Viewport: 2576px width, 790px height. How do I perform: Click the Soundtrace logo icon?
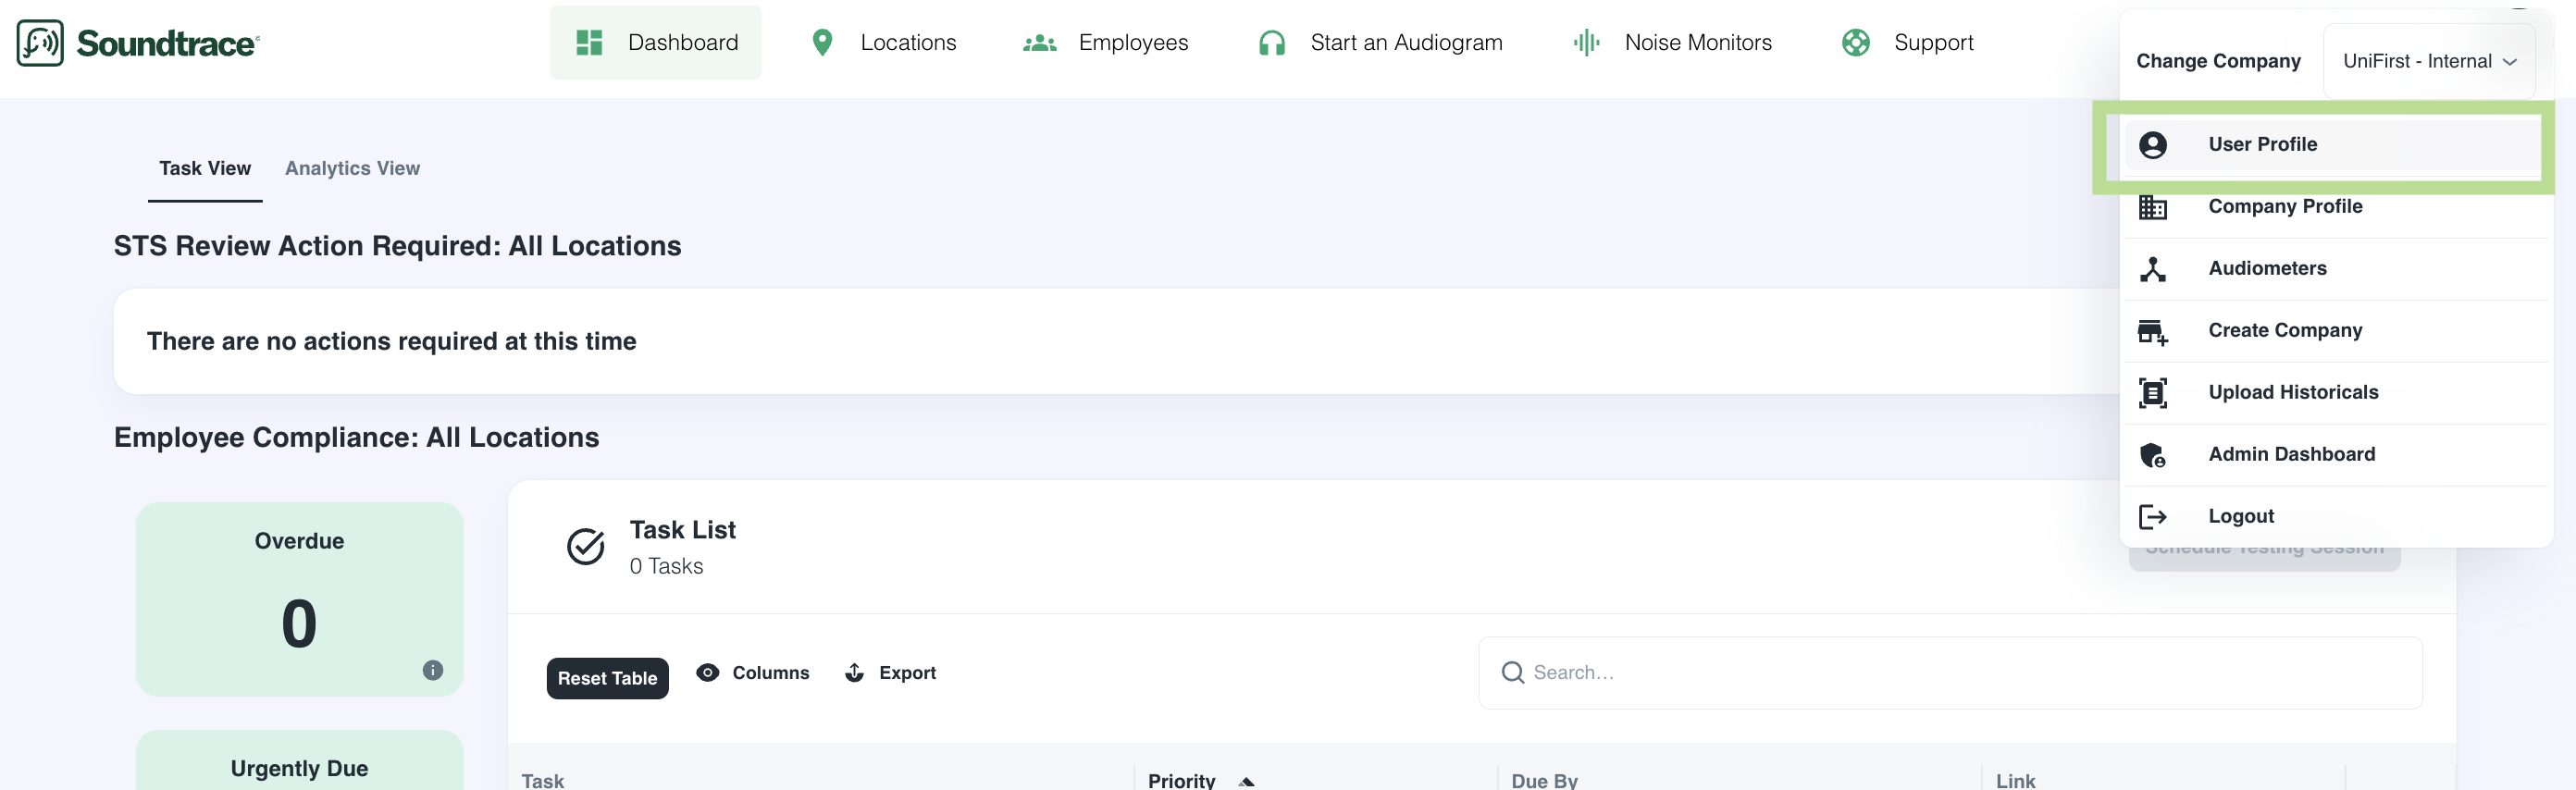click(x=40, y=43)
